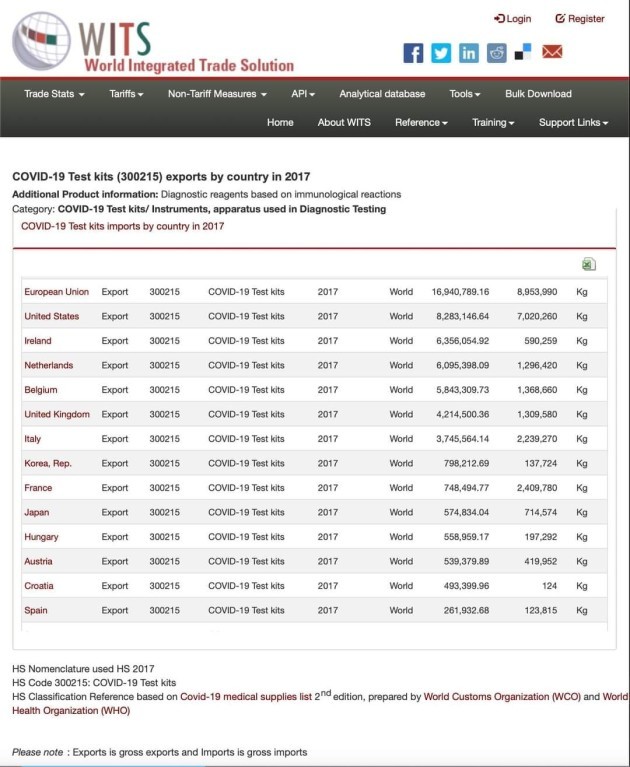The height and width of the screenshot is (767, 630).
Task: Select the Korea, Rep. country link
Action: [x=48, y=463]
